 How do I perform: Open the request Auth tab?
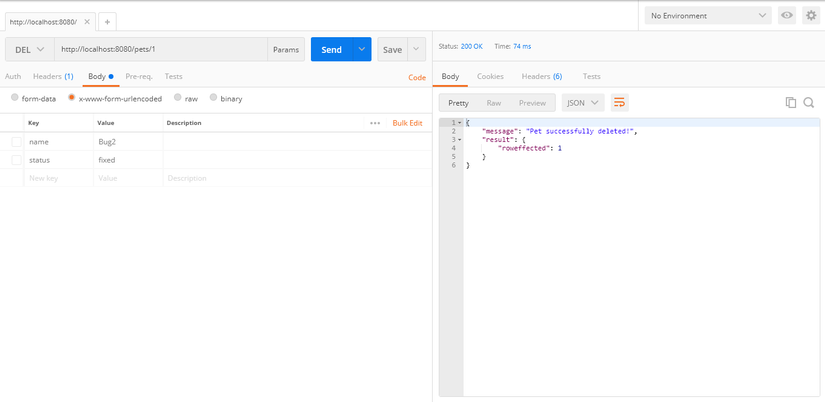point(13,77)
